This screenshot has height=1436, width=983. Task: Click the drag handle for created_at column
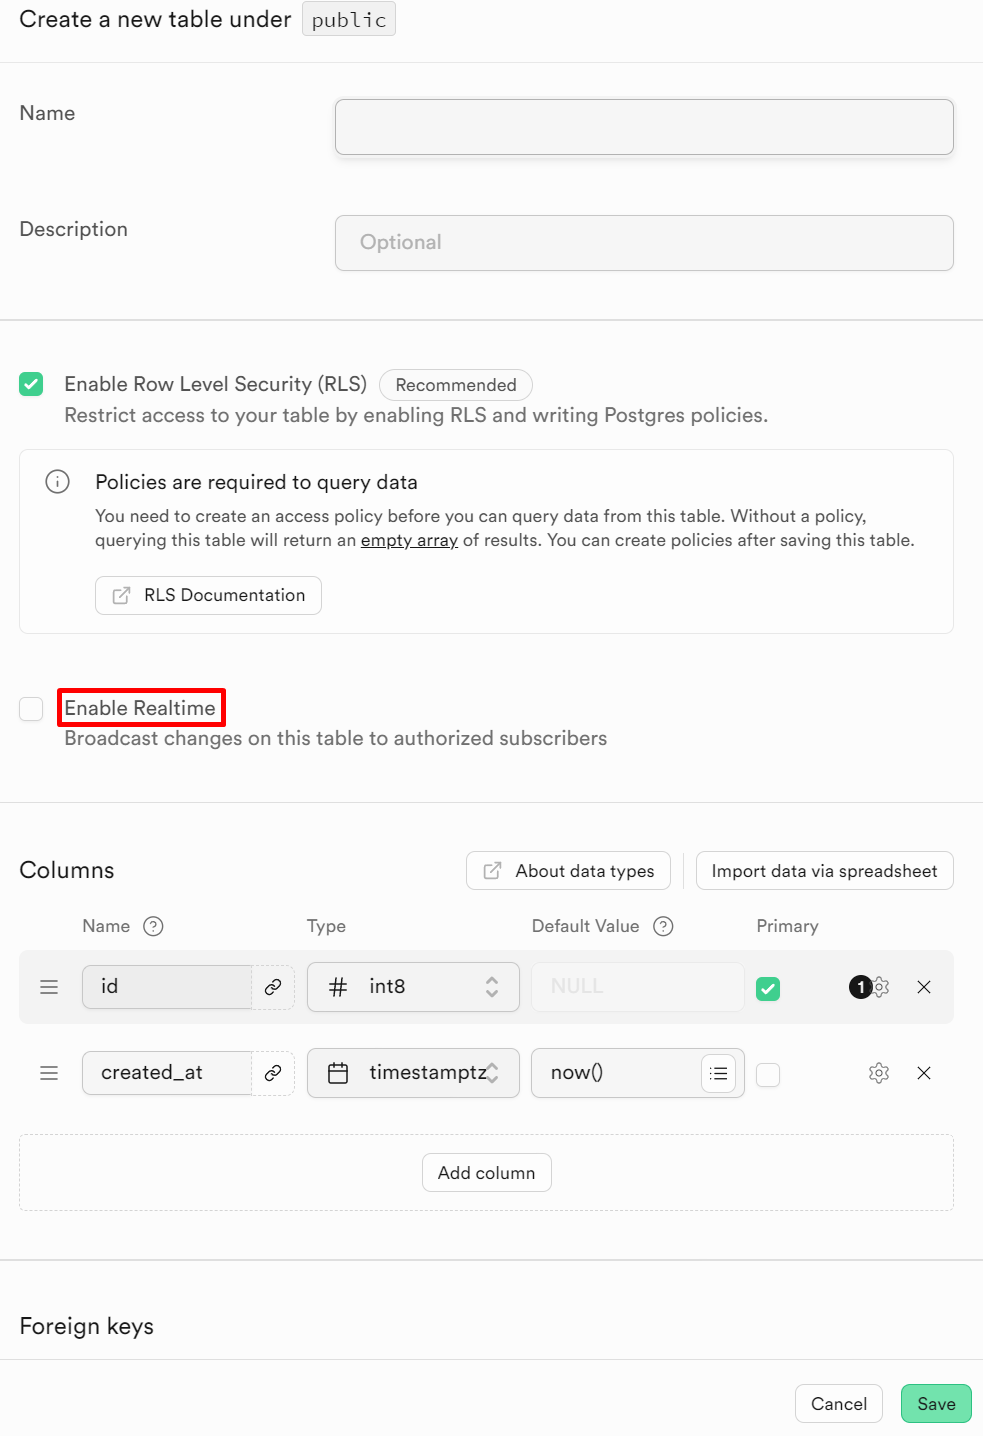click(x=49, y=1073)
